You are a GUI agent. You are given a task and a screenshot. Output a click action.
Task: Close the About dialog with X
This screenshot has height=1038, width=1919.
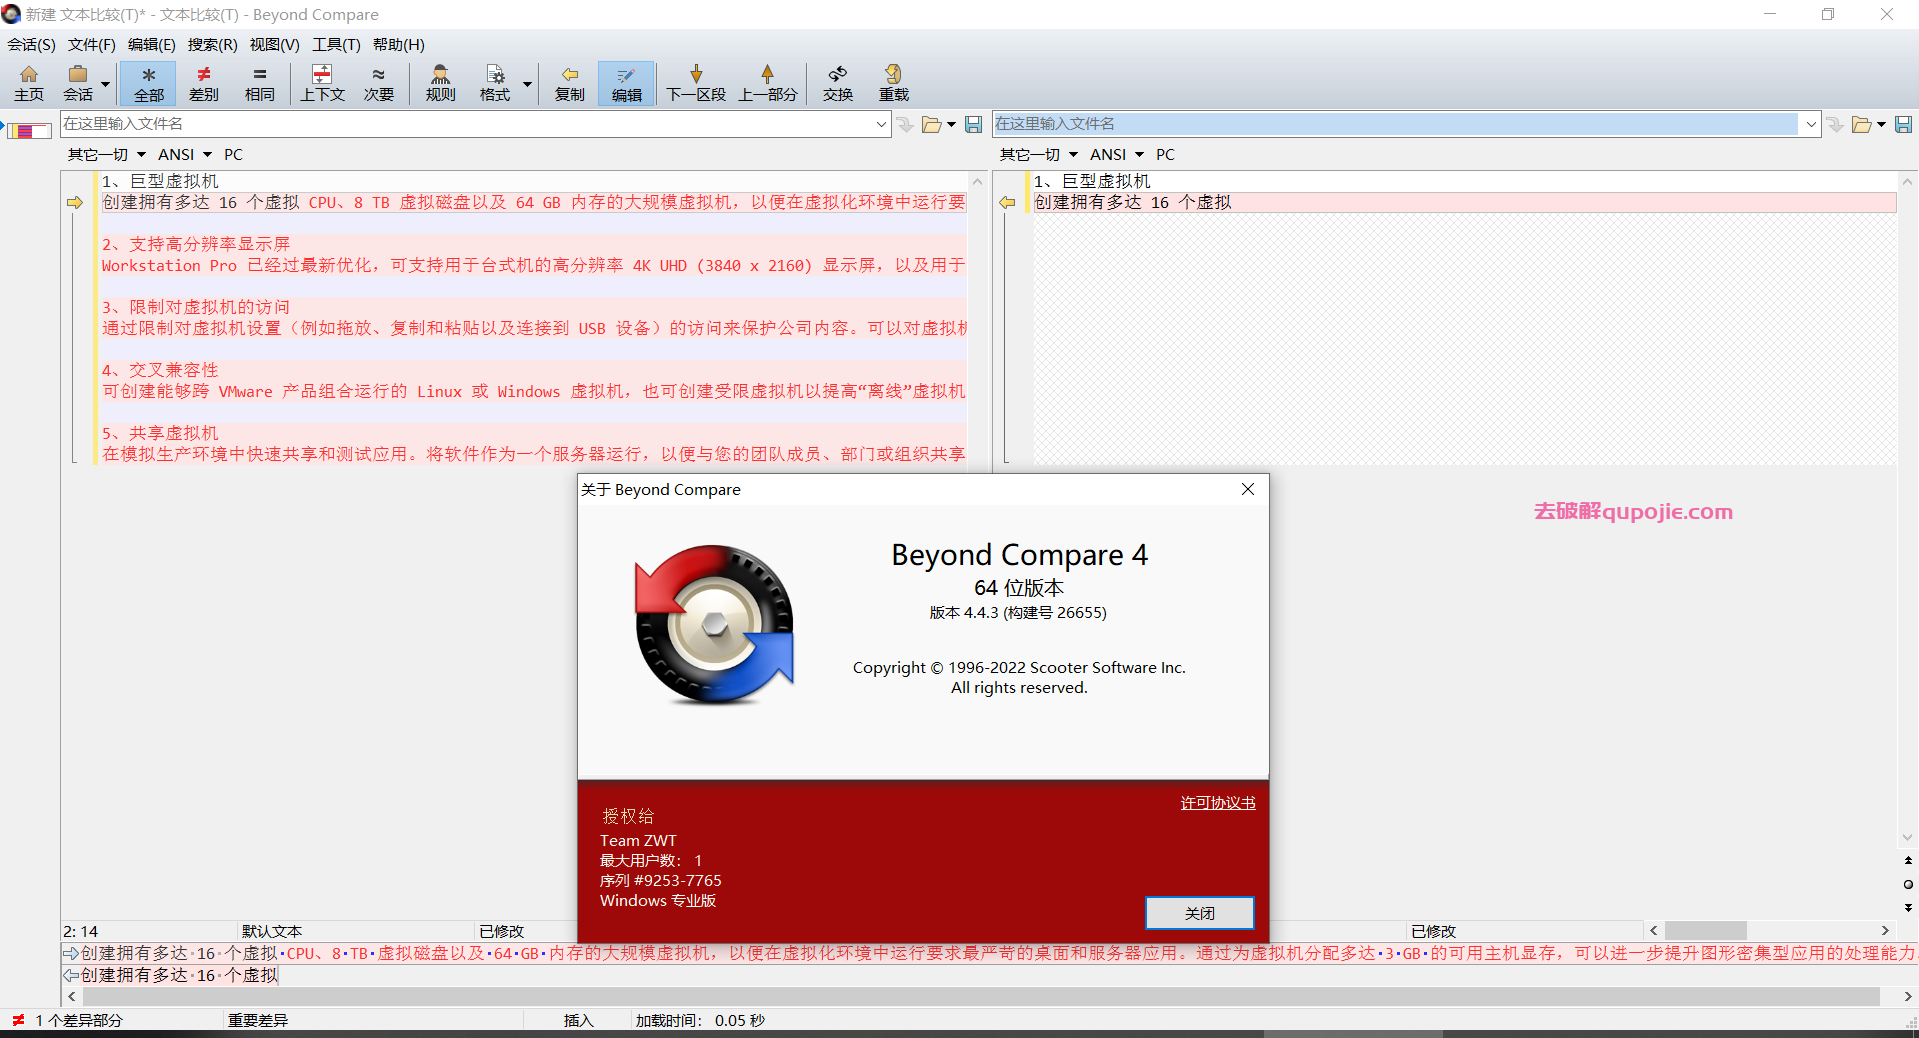point(1247,489)
